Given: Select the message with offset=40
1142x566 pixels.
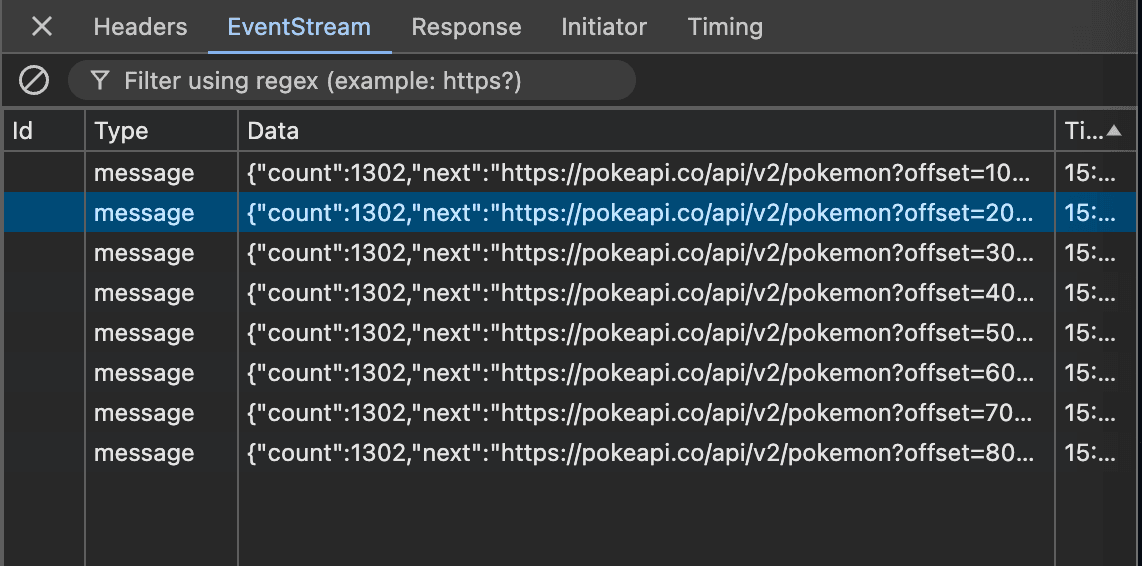Looking at the screenshot, I should 570,293.
